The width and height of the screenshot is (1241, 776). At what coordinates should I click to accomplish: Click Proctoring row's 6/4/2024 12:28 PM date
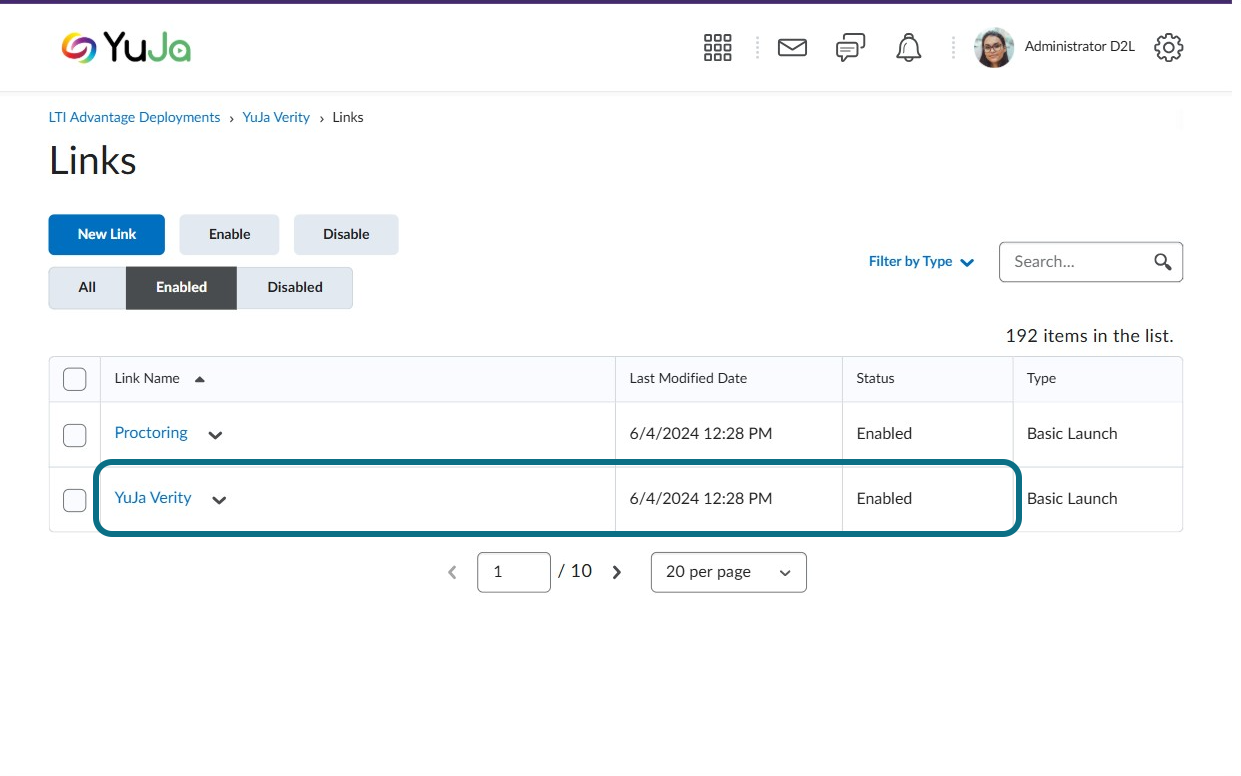(701, 434)
